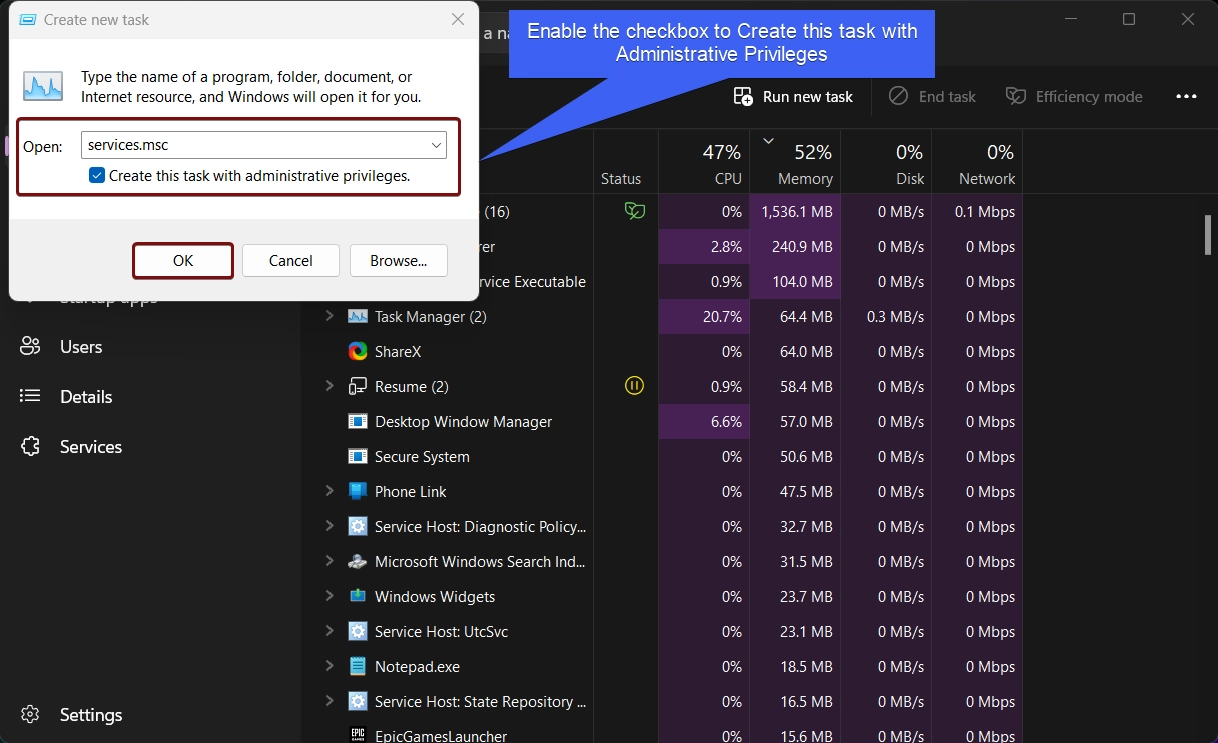Open the three-dot more options menu
The width and height of the screenshot is (1218, 743).
(1186, 96)
